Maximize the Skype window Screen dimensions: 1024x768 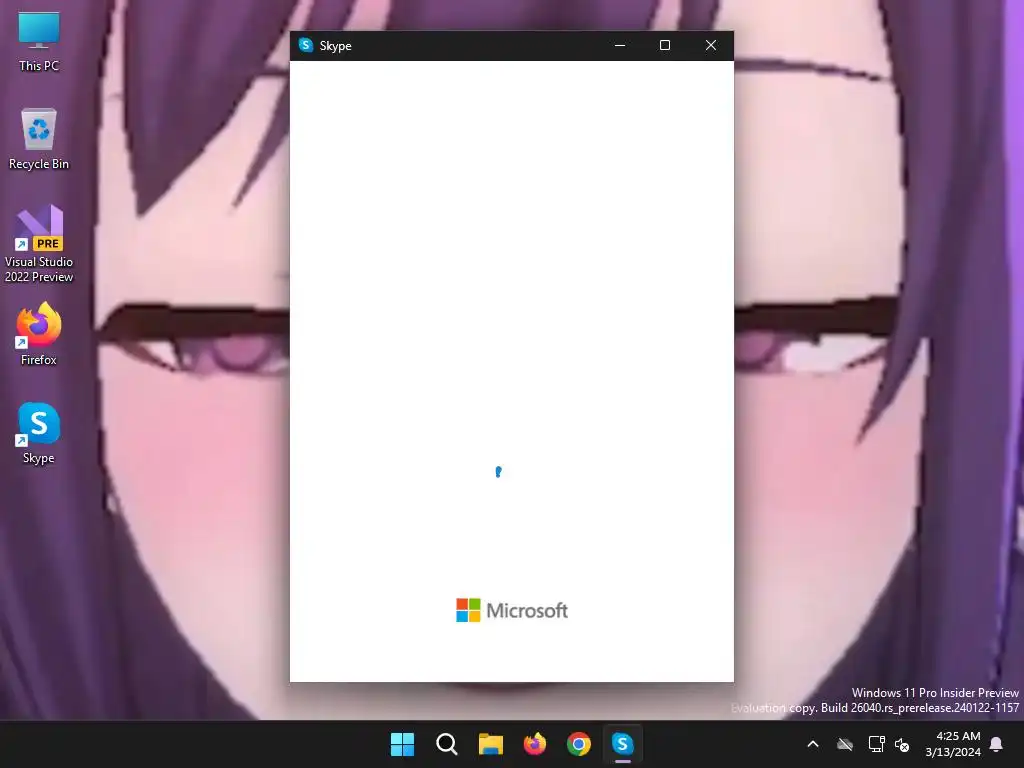(665, 45)
